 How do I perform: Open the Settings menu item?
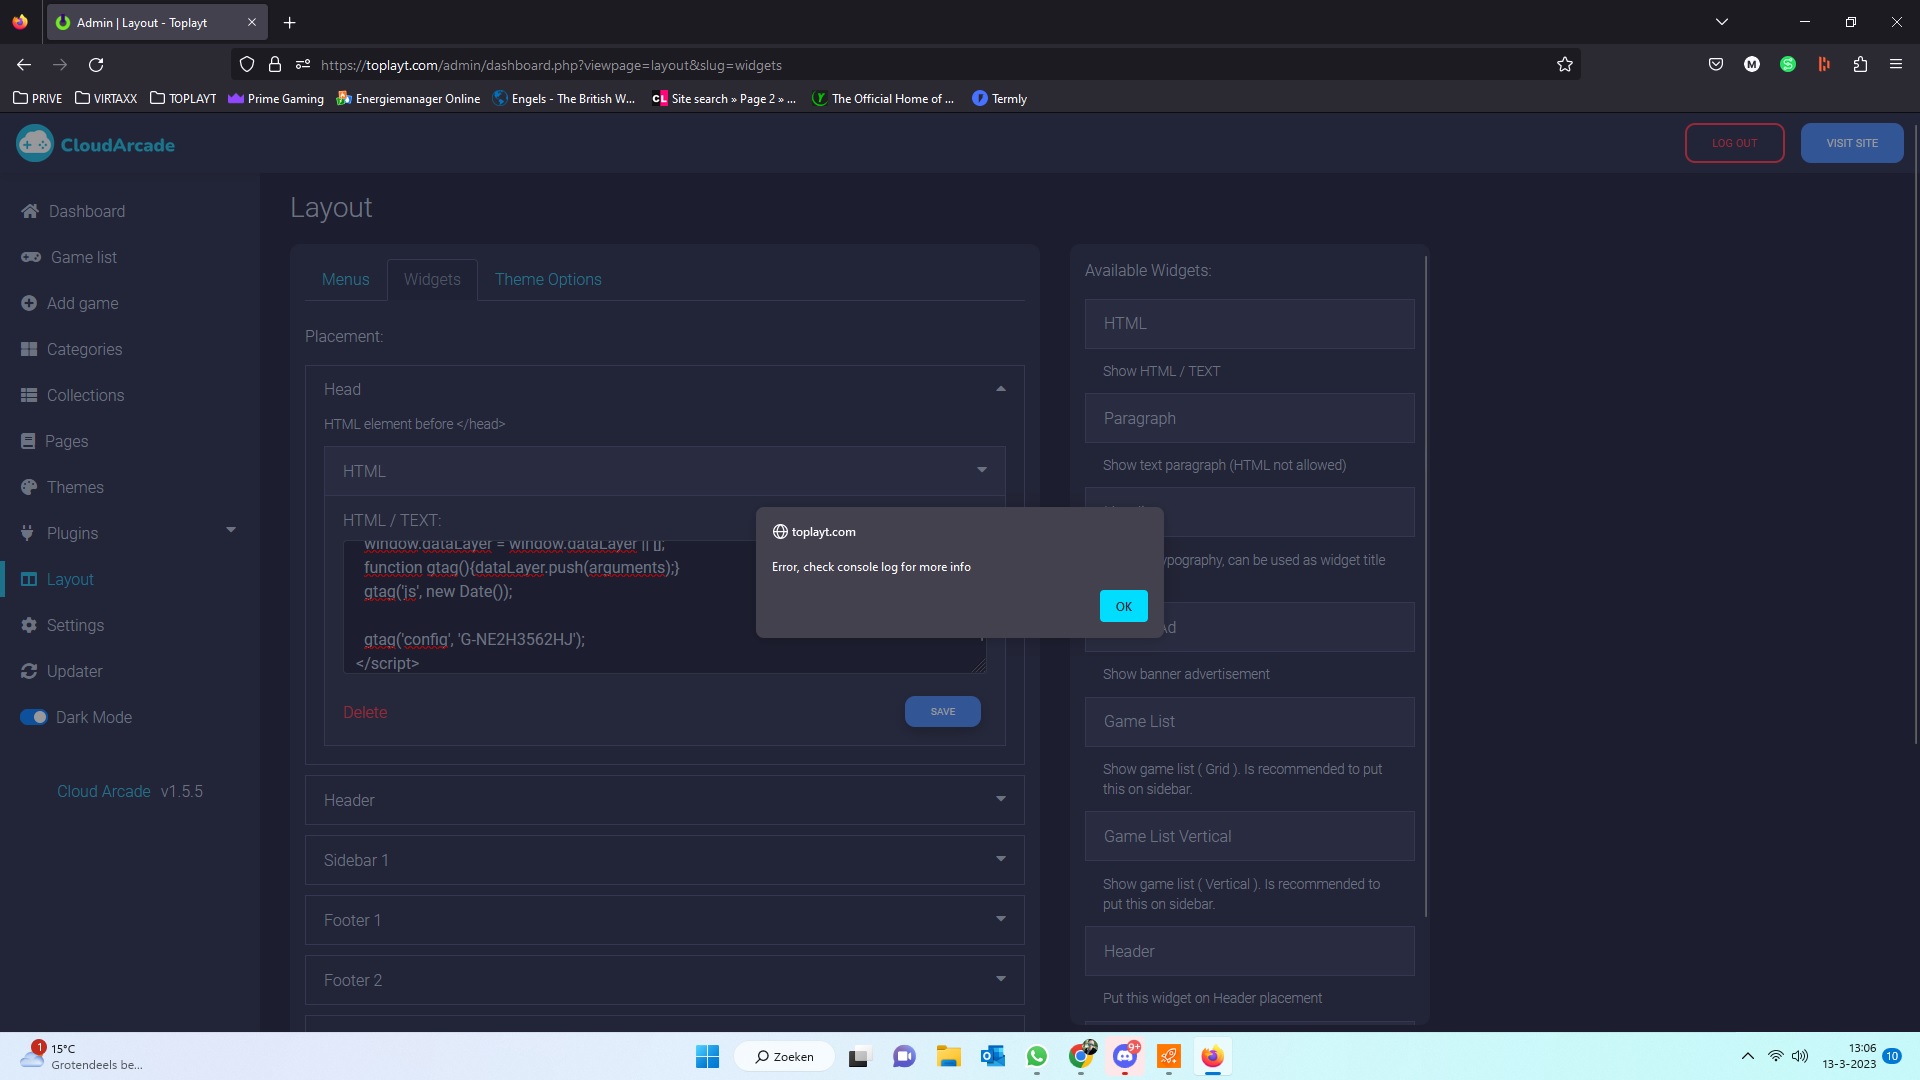click(75, 625)
